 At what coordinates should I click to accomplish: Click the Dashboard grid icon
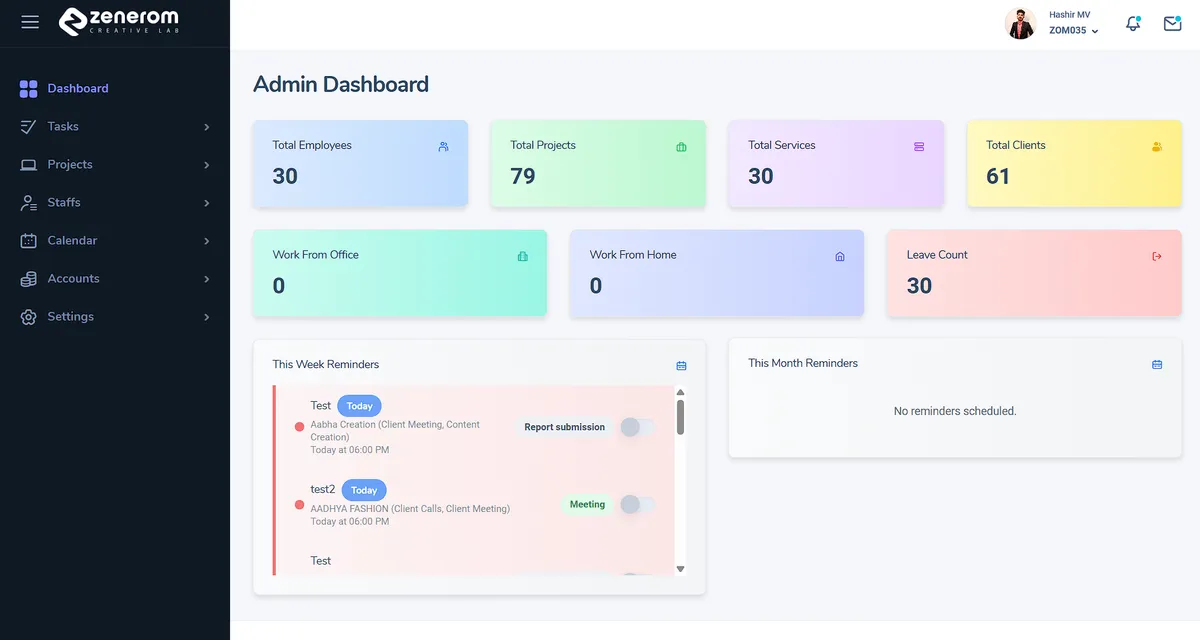(28, 89)
